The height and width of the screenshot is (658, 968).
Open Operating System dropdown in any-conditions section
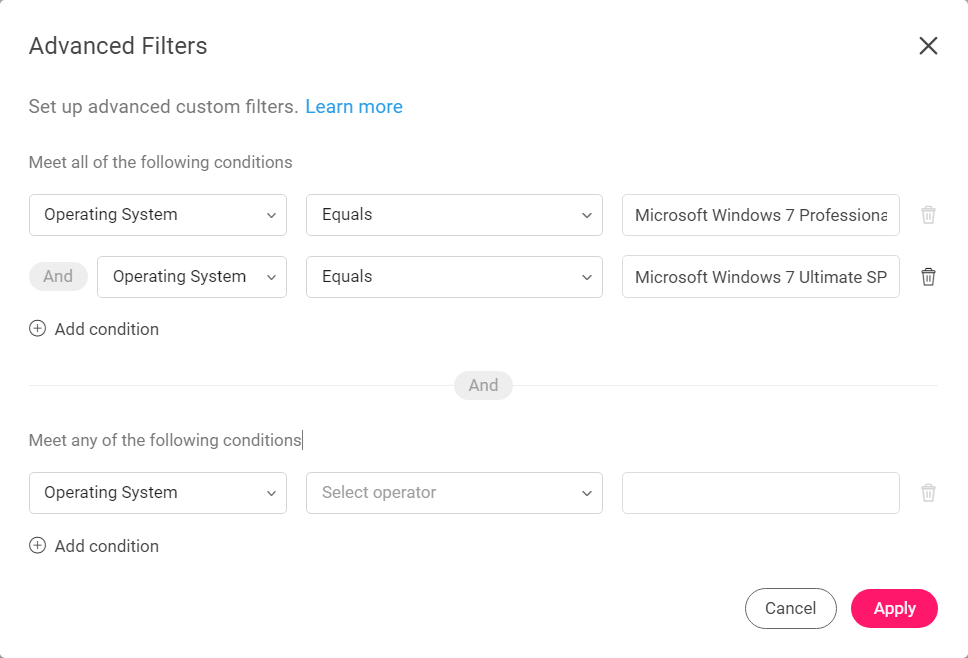pos(158,493)
